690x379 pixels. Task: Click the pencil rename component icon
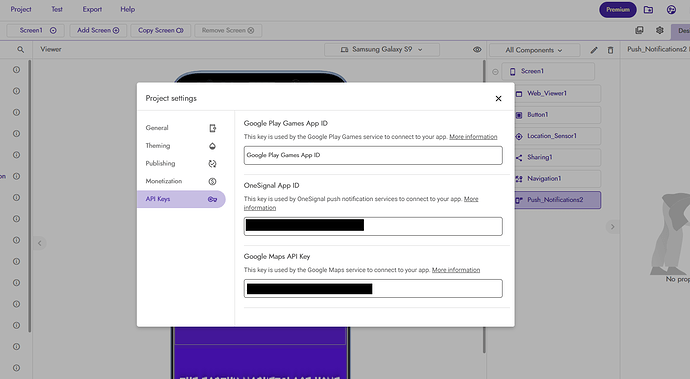[594, 50]
